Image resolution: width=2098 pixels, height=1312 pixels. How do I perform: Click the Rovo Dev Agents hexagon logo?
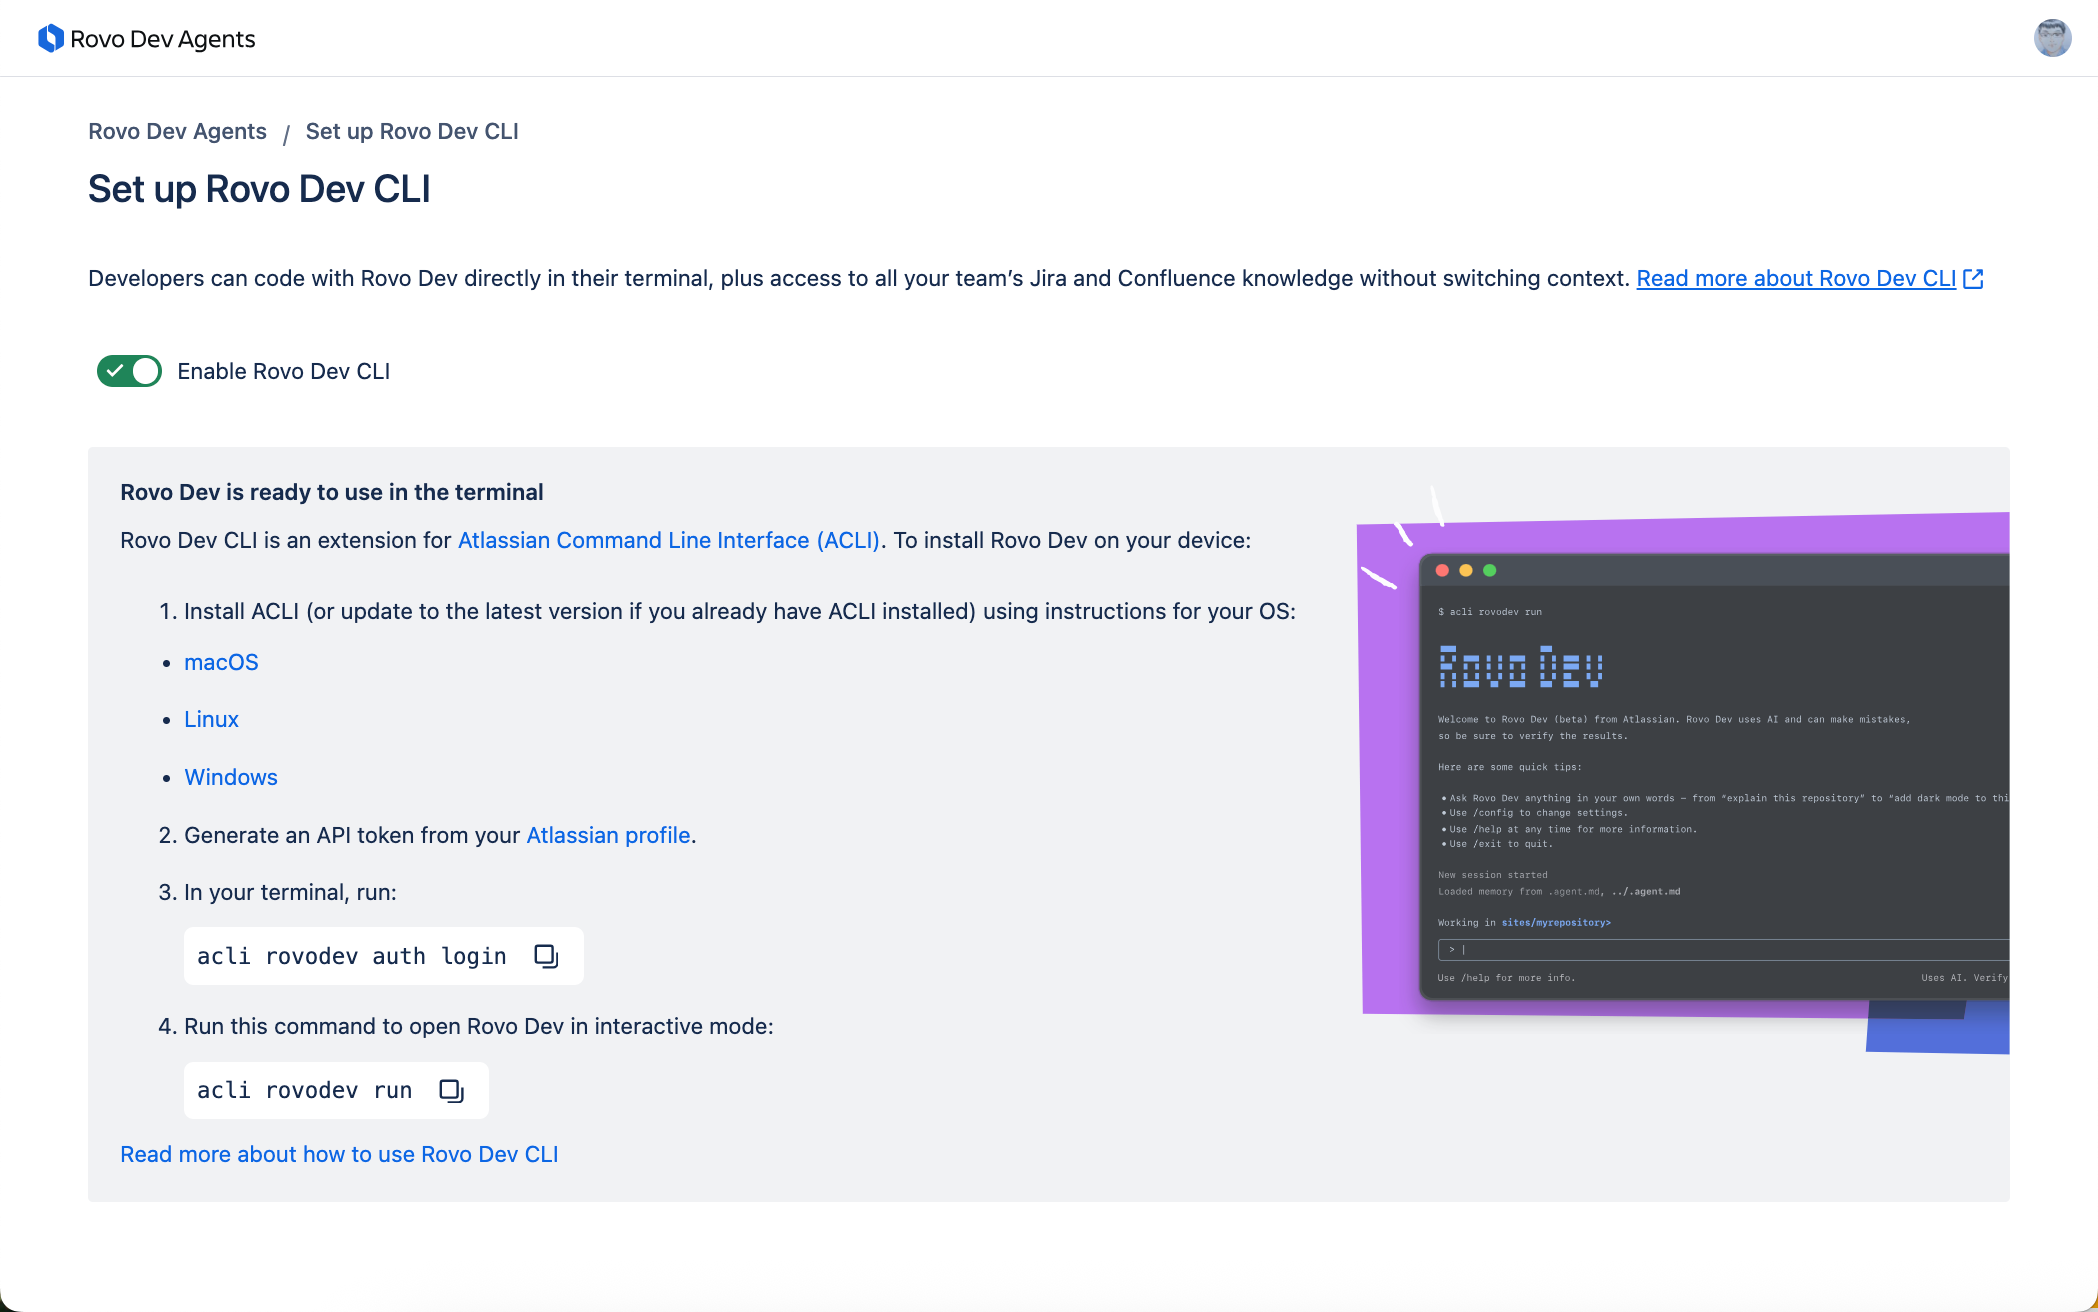pos(50,38)
